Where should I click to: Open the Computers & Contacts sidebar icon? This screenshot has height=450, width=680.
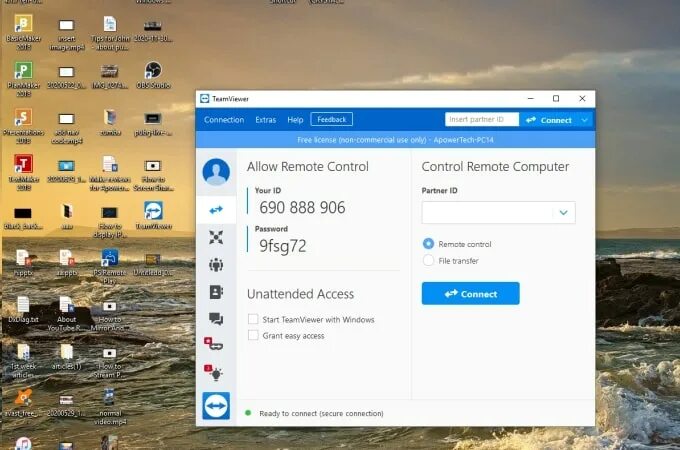point(216,292)
